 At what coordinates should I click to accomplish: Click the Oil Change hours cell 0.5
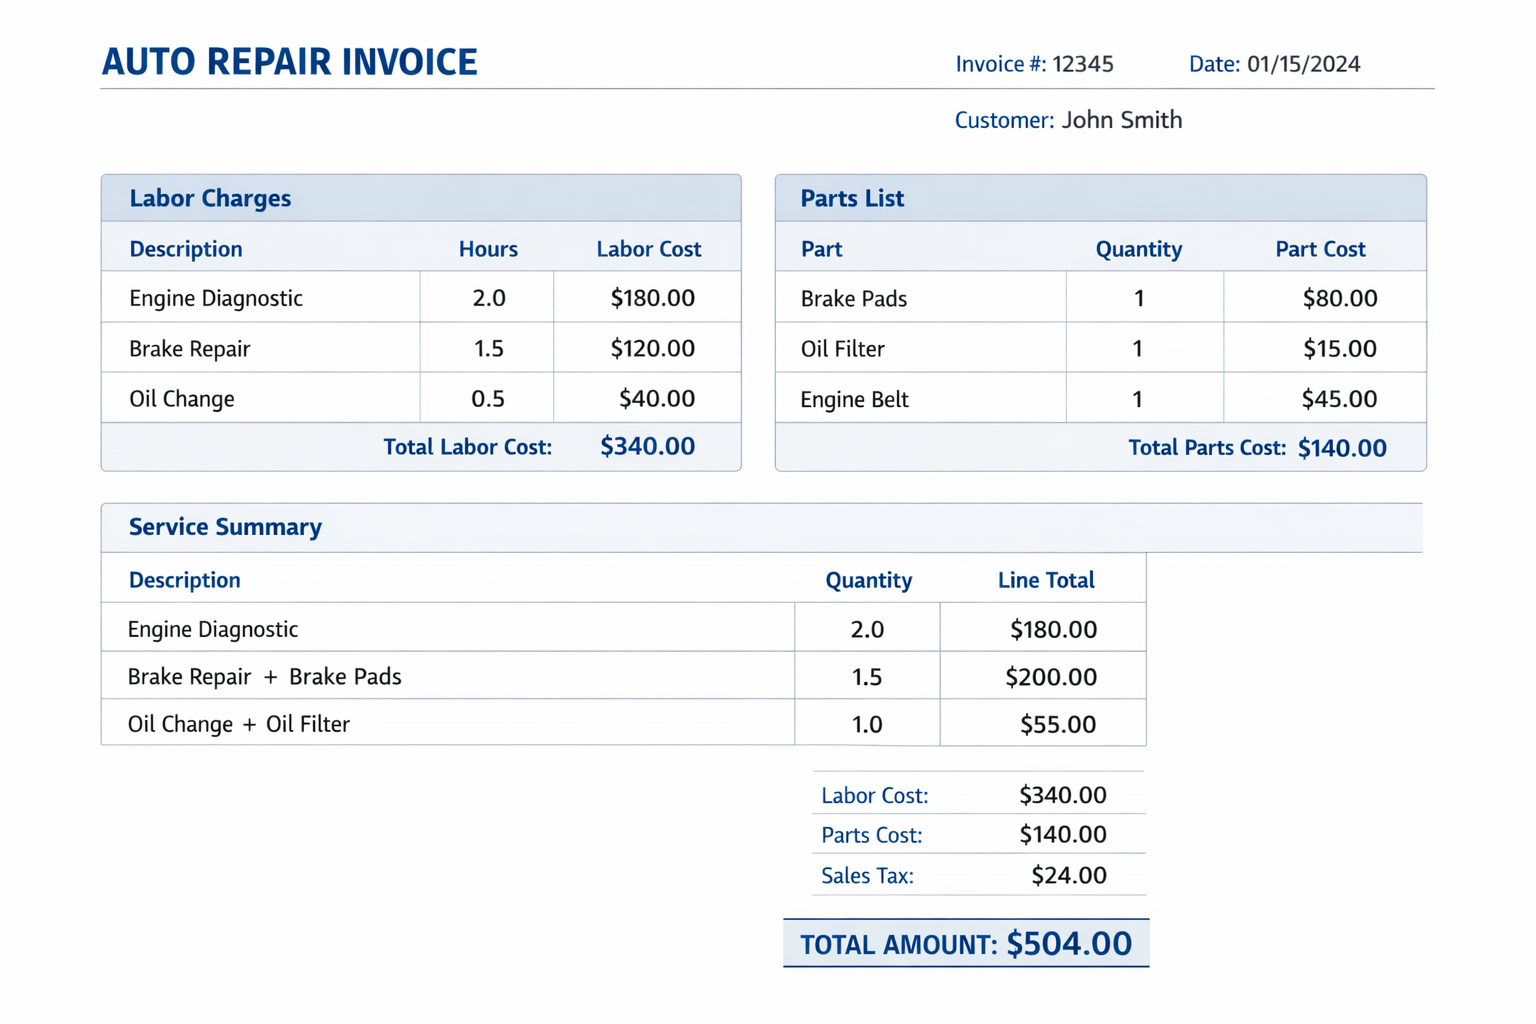[488, 399]
